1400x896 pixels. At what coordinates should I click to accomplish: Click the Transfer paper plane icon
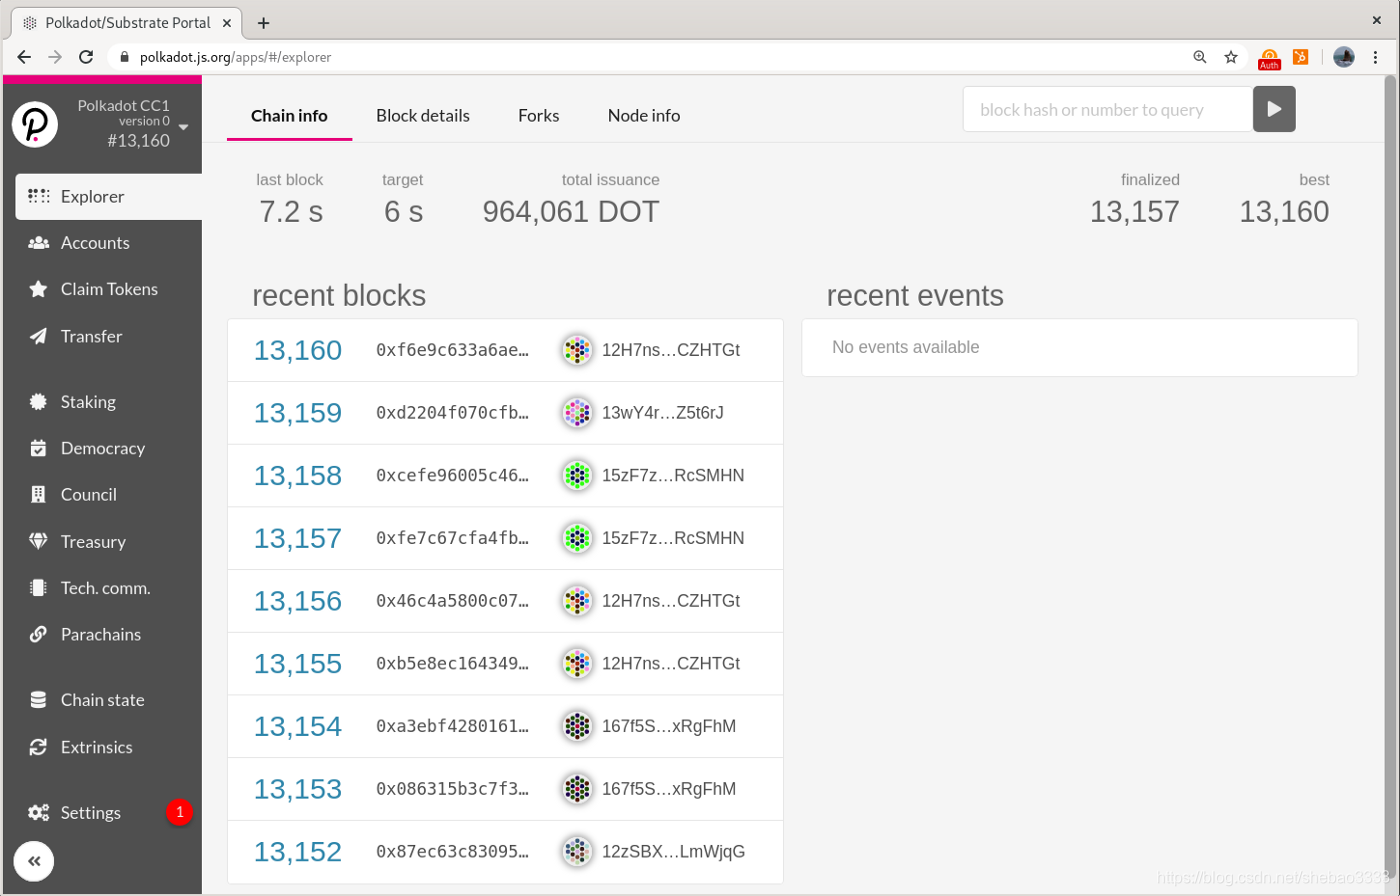pyautogui.click(x=38, y=336)
